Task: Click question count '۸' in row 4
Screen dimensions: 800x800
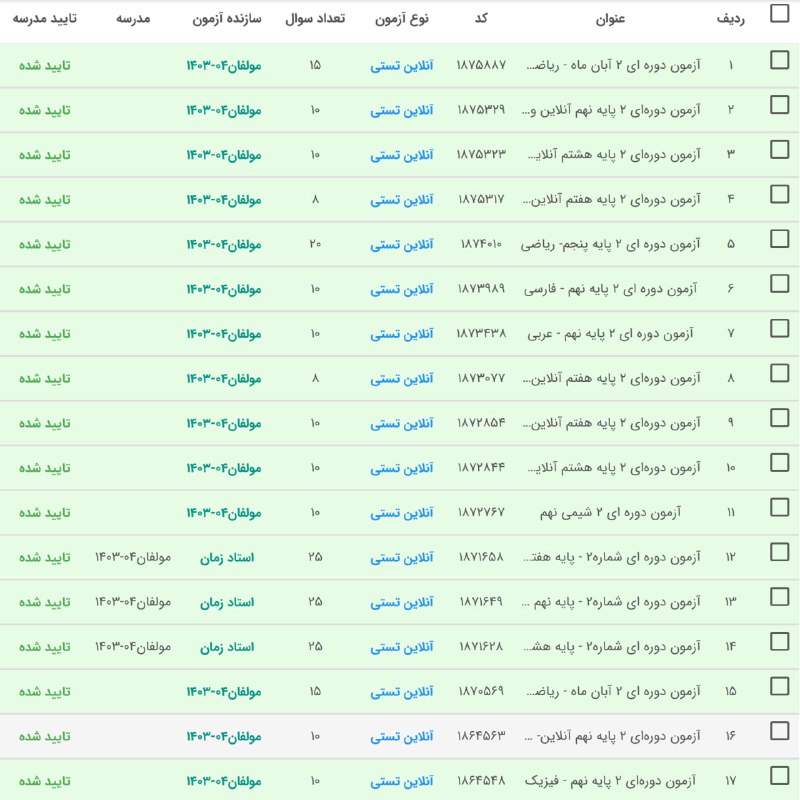Action: point(315,199)
